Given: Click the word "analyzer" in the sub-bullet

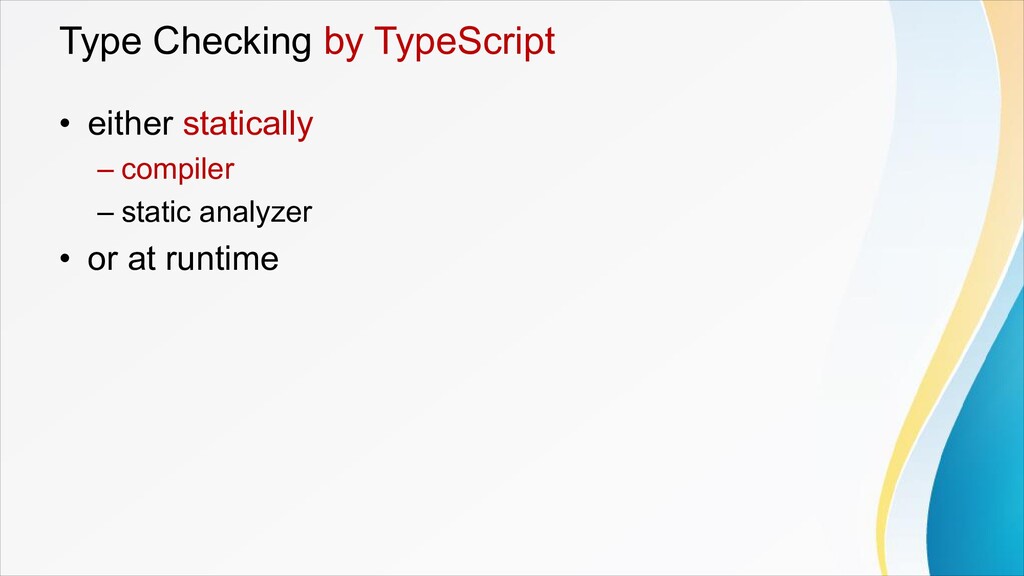Looking at the screenshot, I should pos(256,213).
